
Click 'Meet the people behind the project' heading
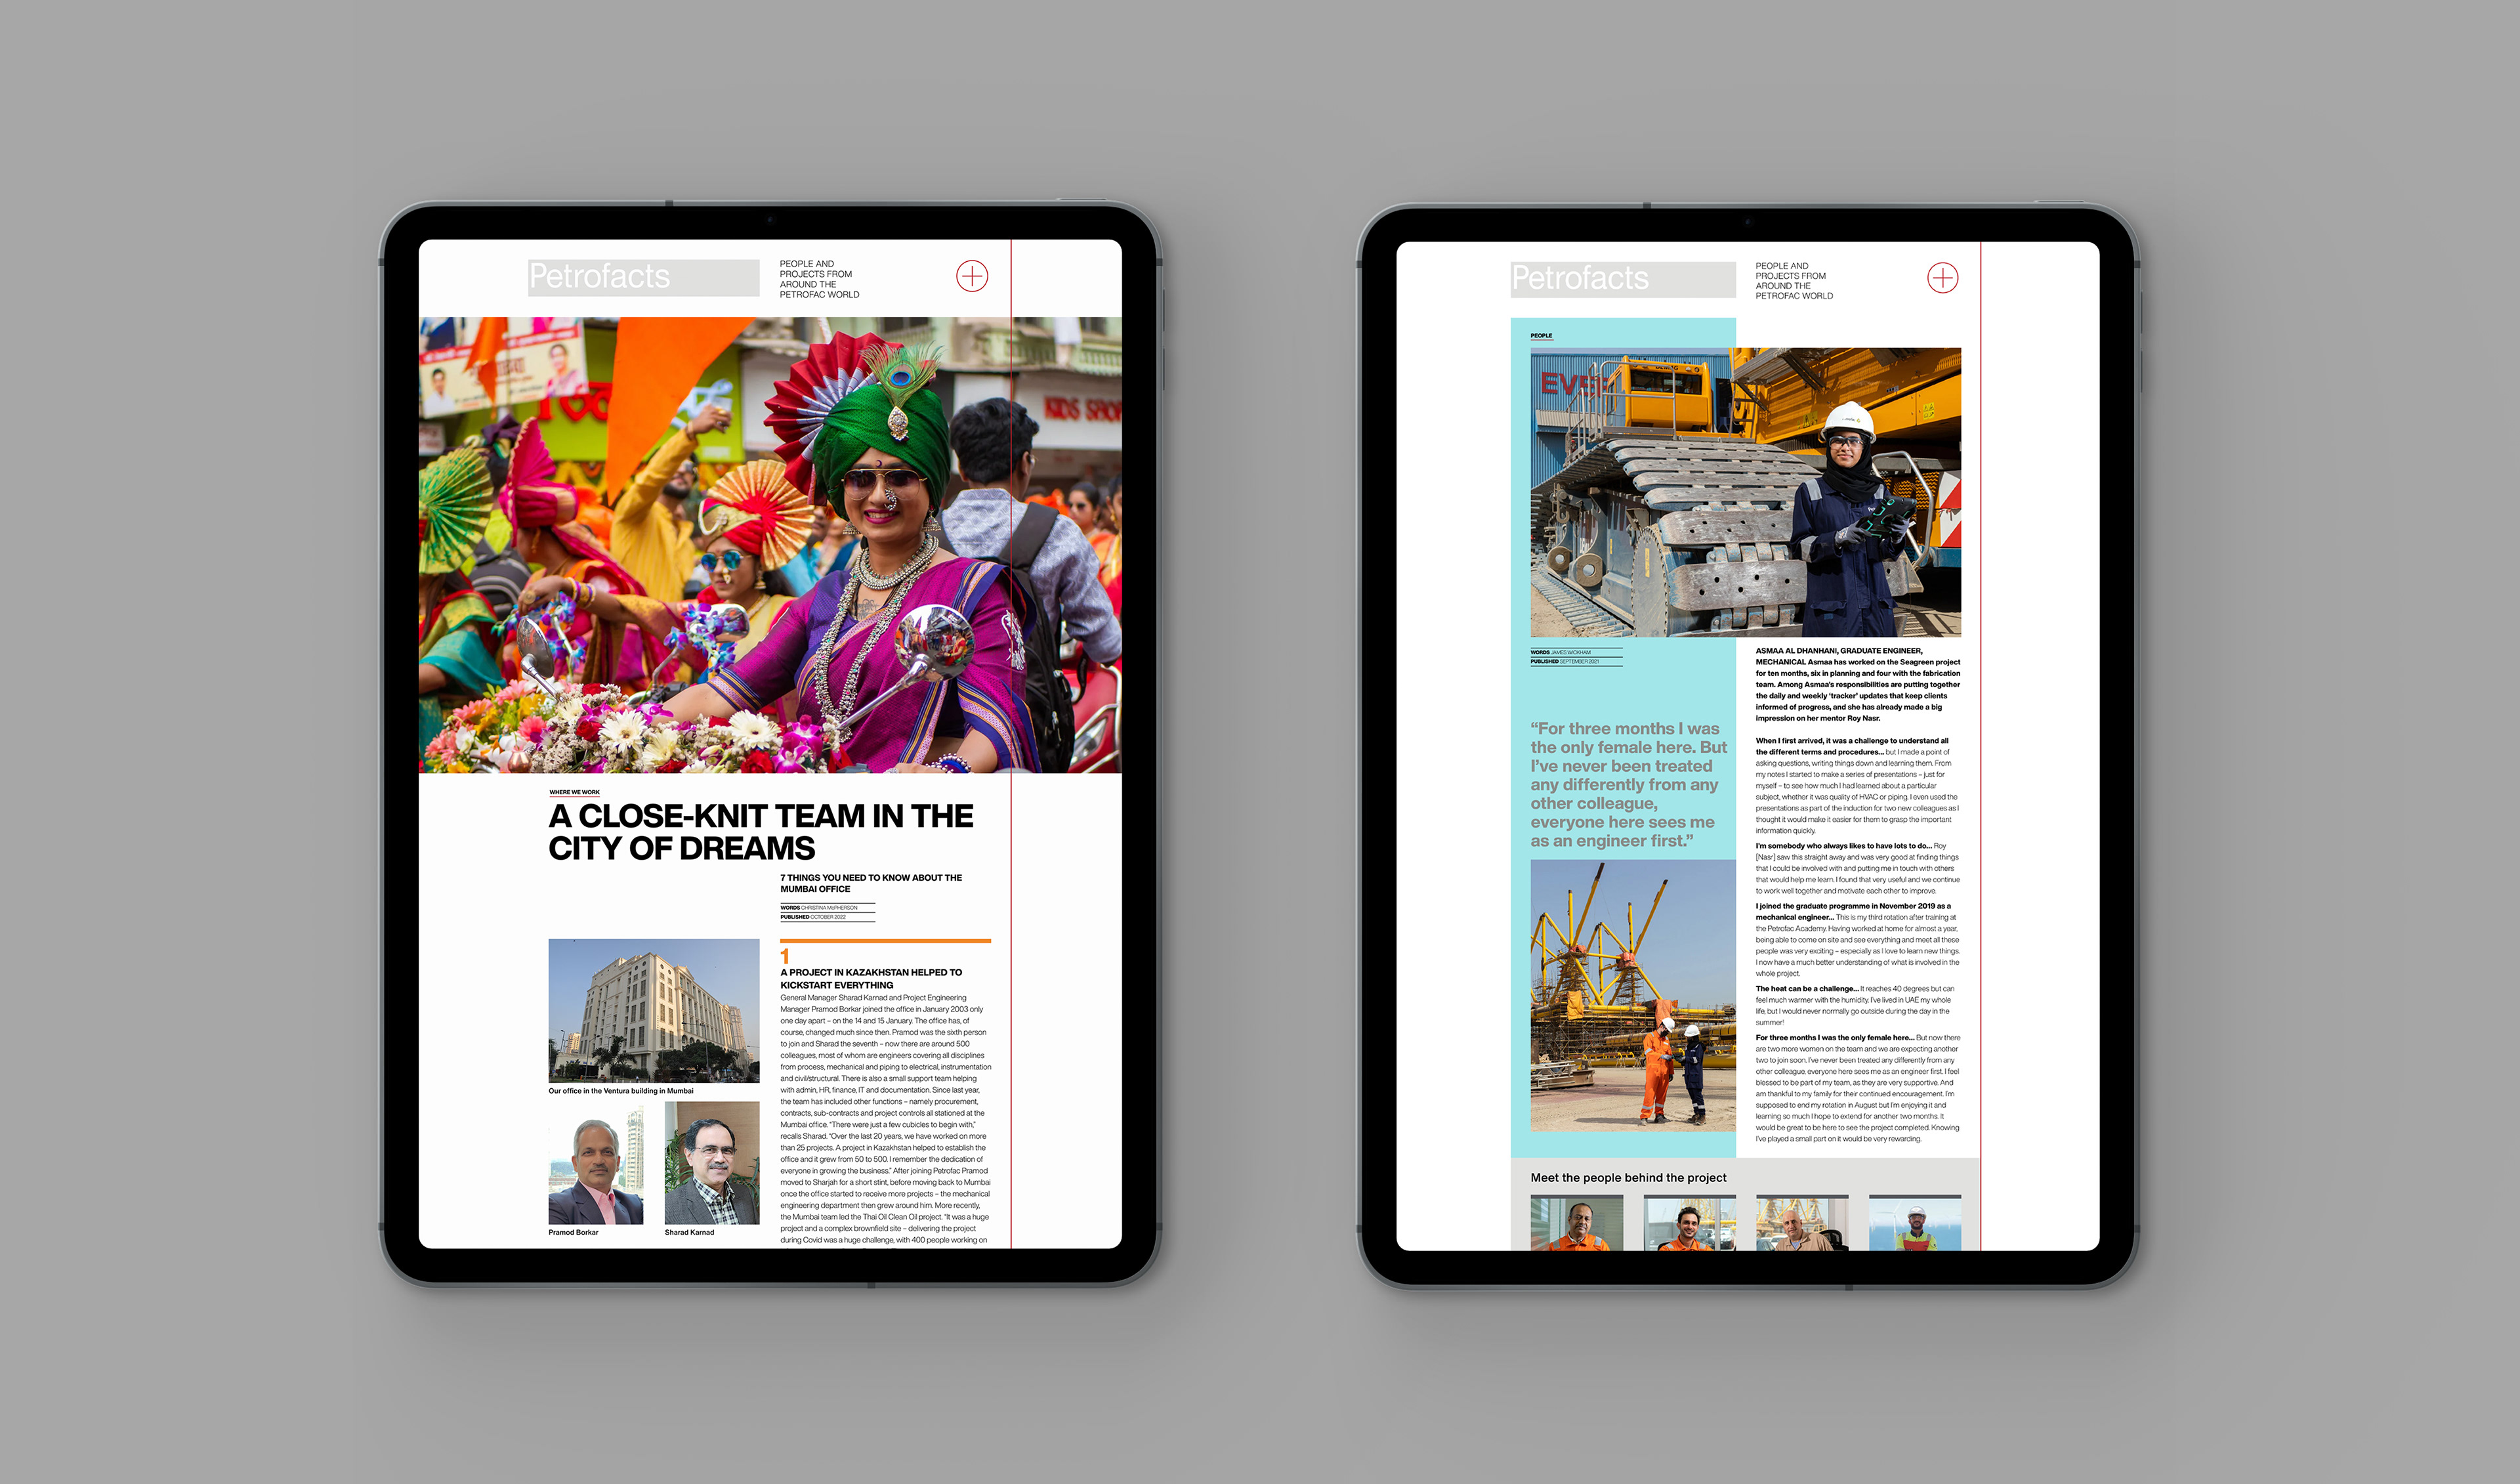click(x=1628, y=1178)
